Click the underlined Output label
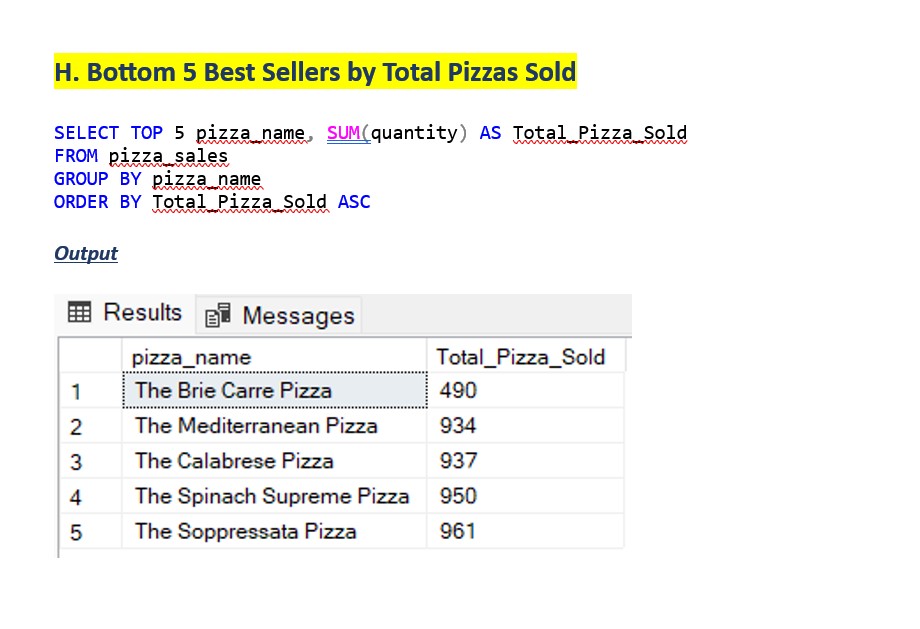This screenshot has width=920, height=629. 86,253
